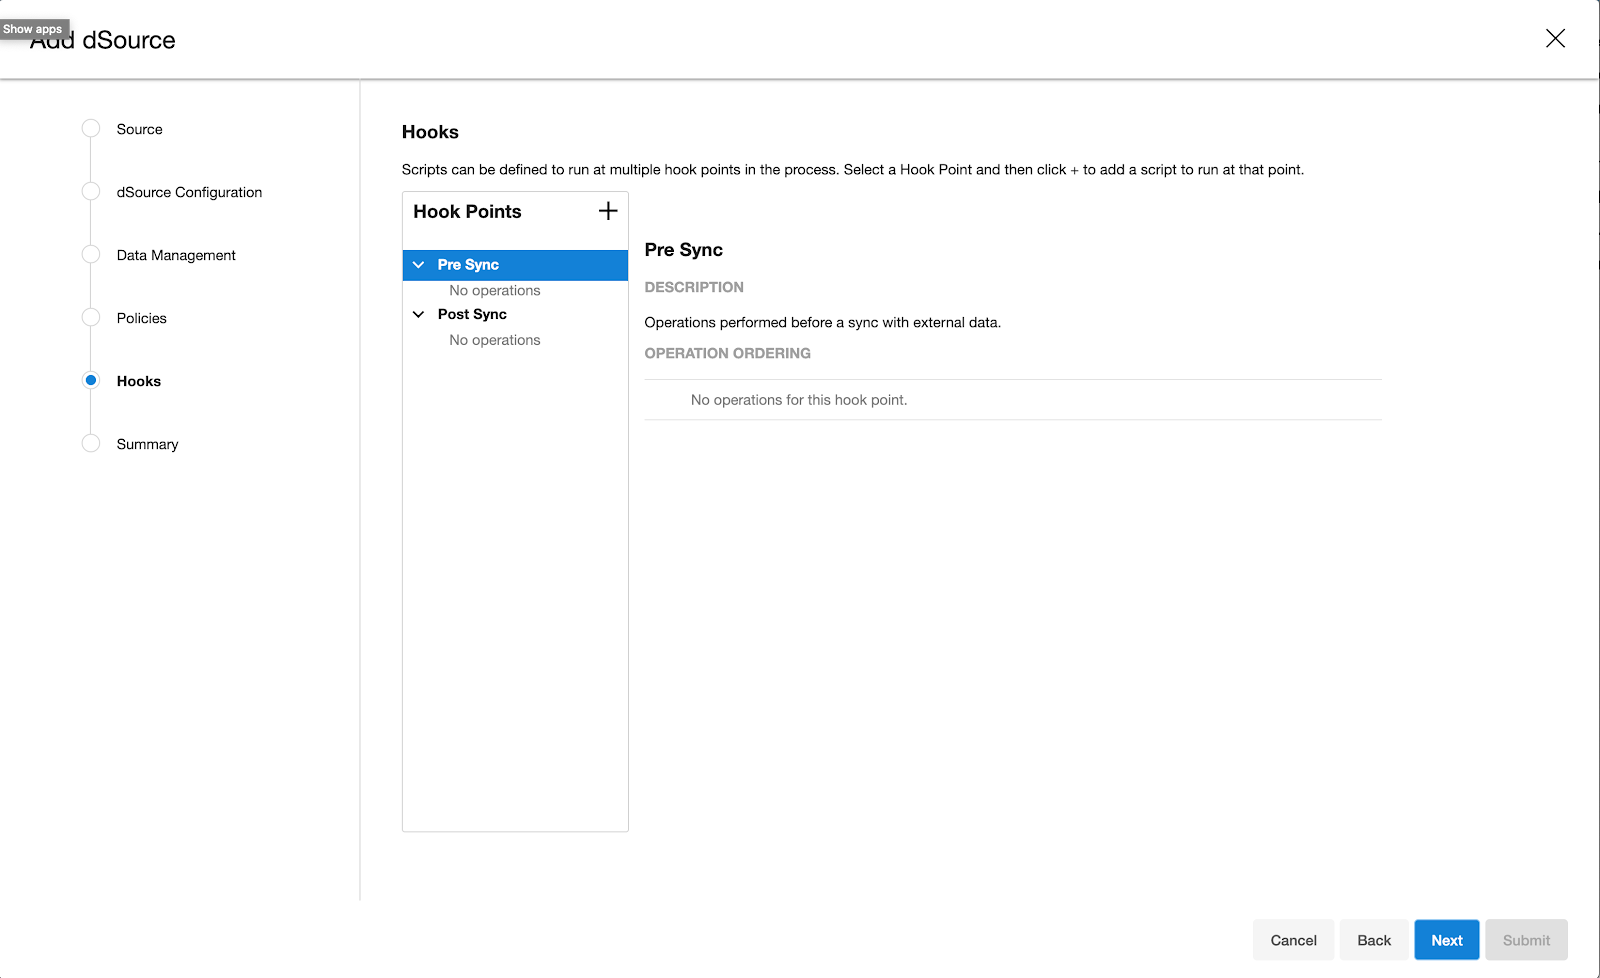Viewport: 1600px width, 978px height.
Task: Click the dSource Configuration step circle
Action: 91,191
